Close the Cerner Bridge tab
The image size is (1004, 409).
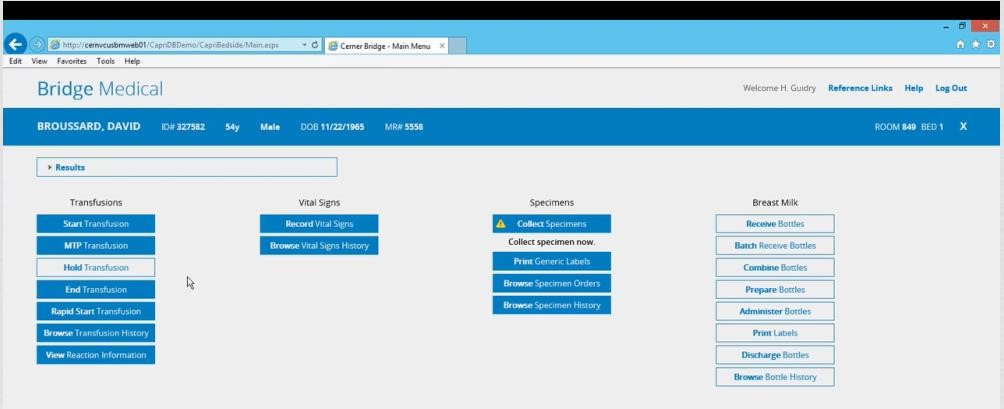pyautogui.click(x=442, y=45)
